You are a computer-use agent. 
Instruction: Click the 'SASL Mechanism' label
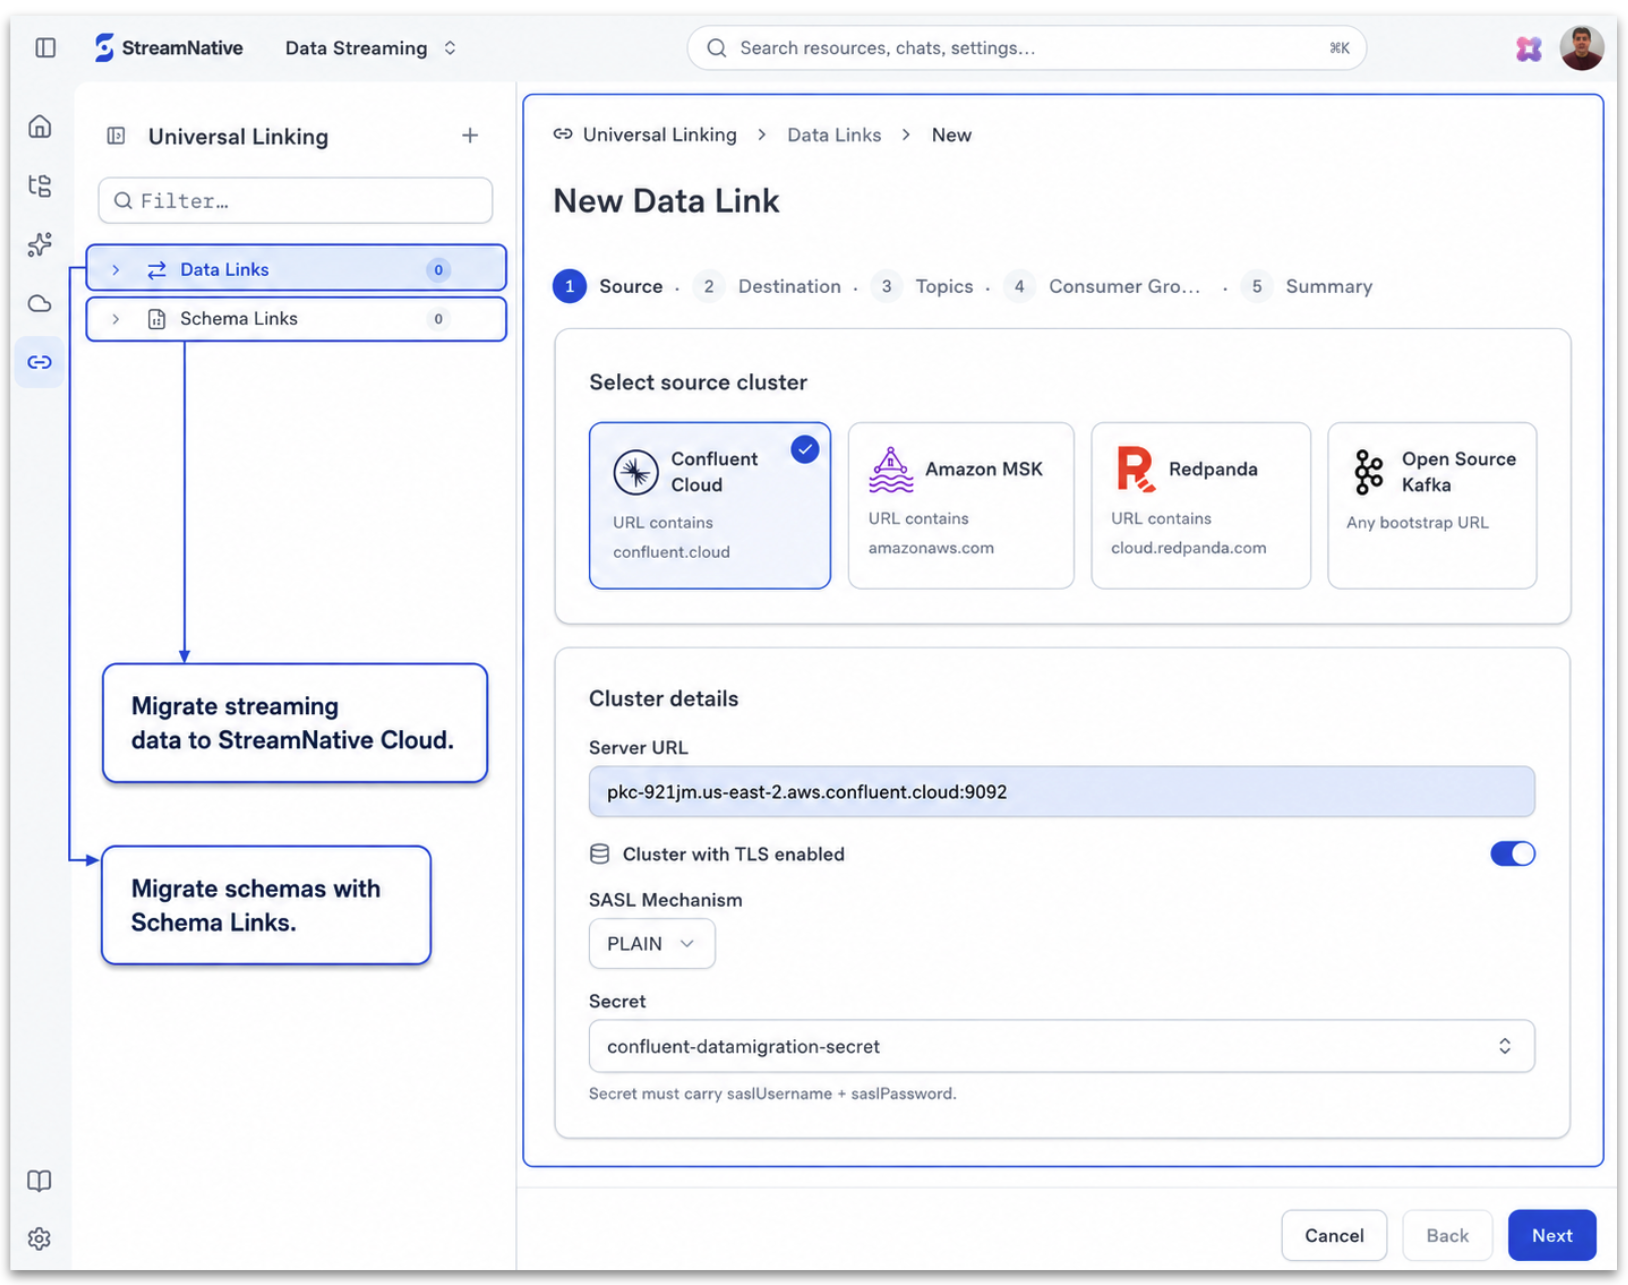(x=666, y=900)
